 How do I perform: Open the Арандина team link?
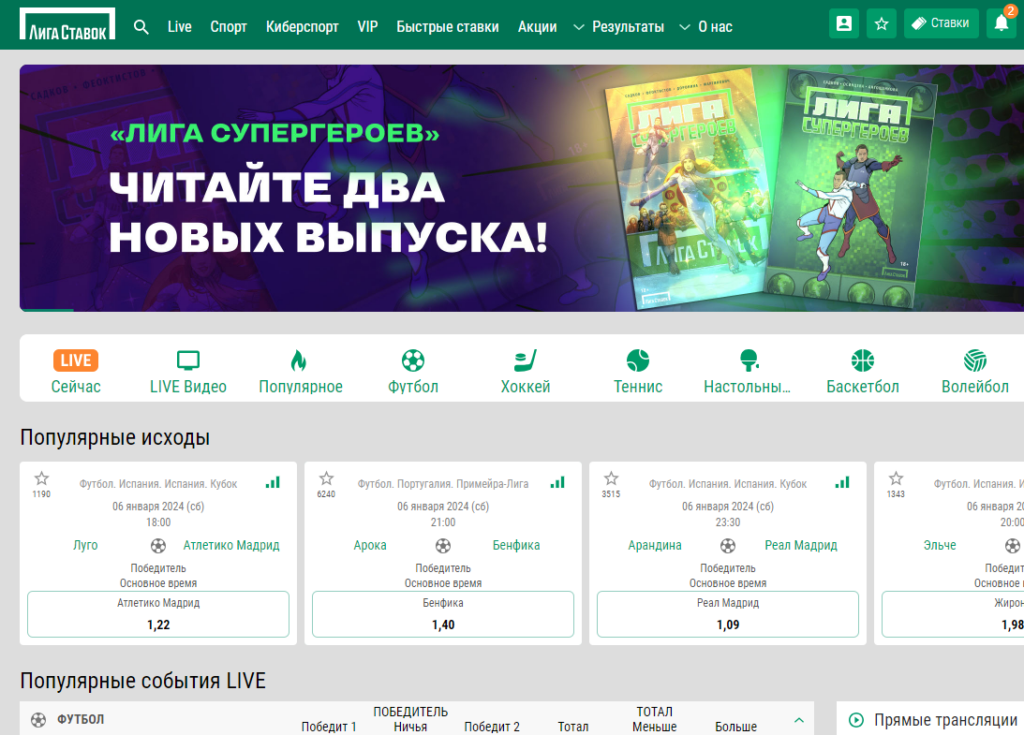tap(654, 545)
